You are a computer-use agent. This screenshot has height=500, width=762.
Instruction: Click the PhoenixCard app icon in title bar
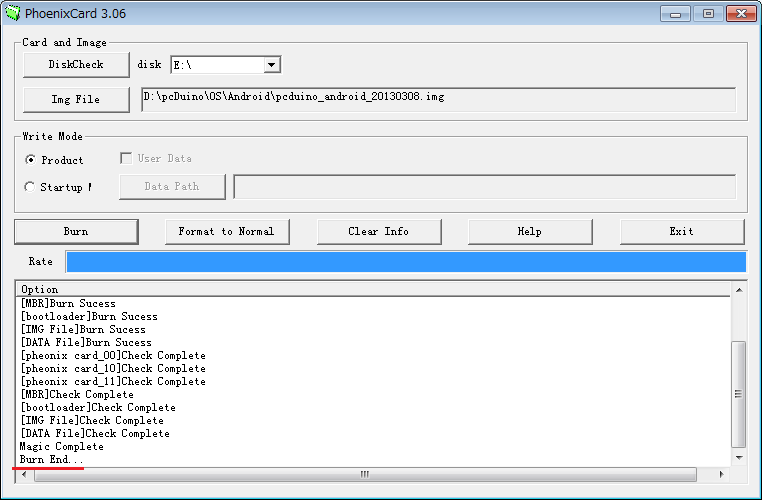pos(13,13)
